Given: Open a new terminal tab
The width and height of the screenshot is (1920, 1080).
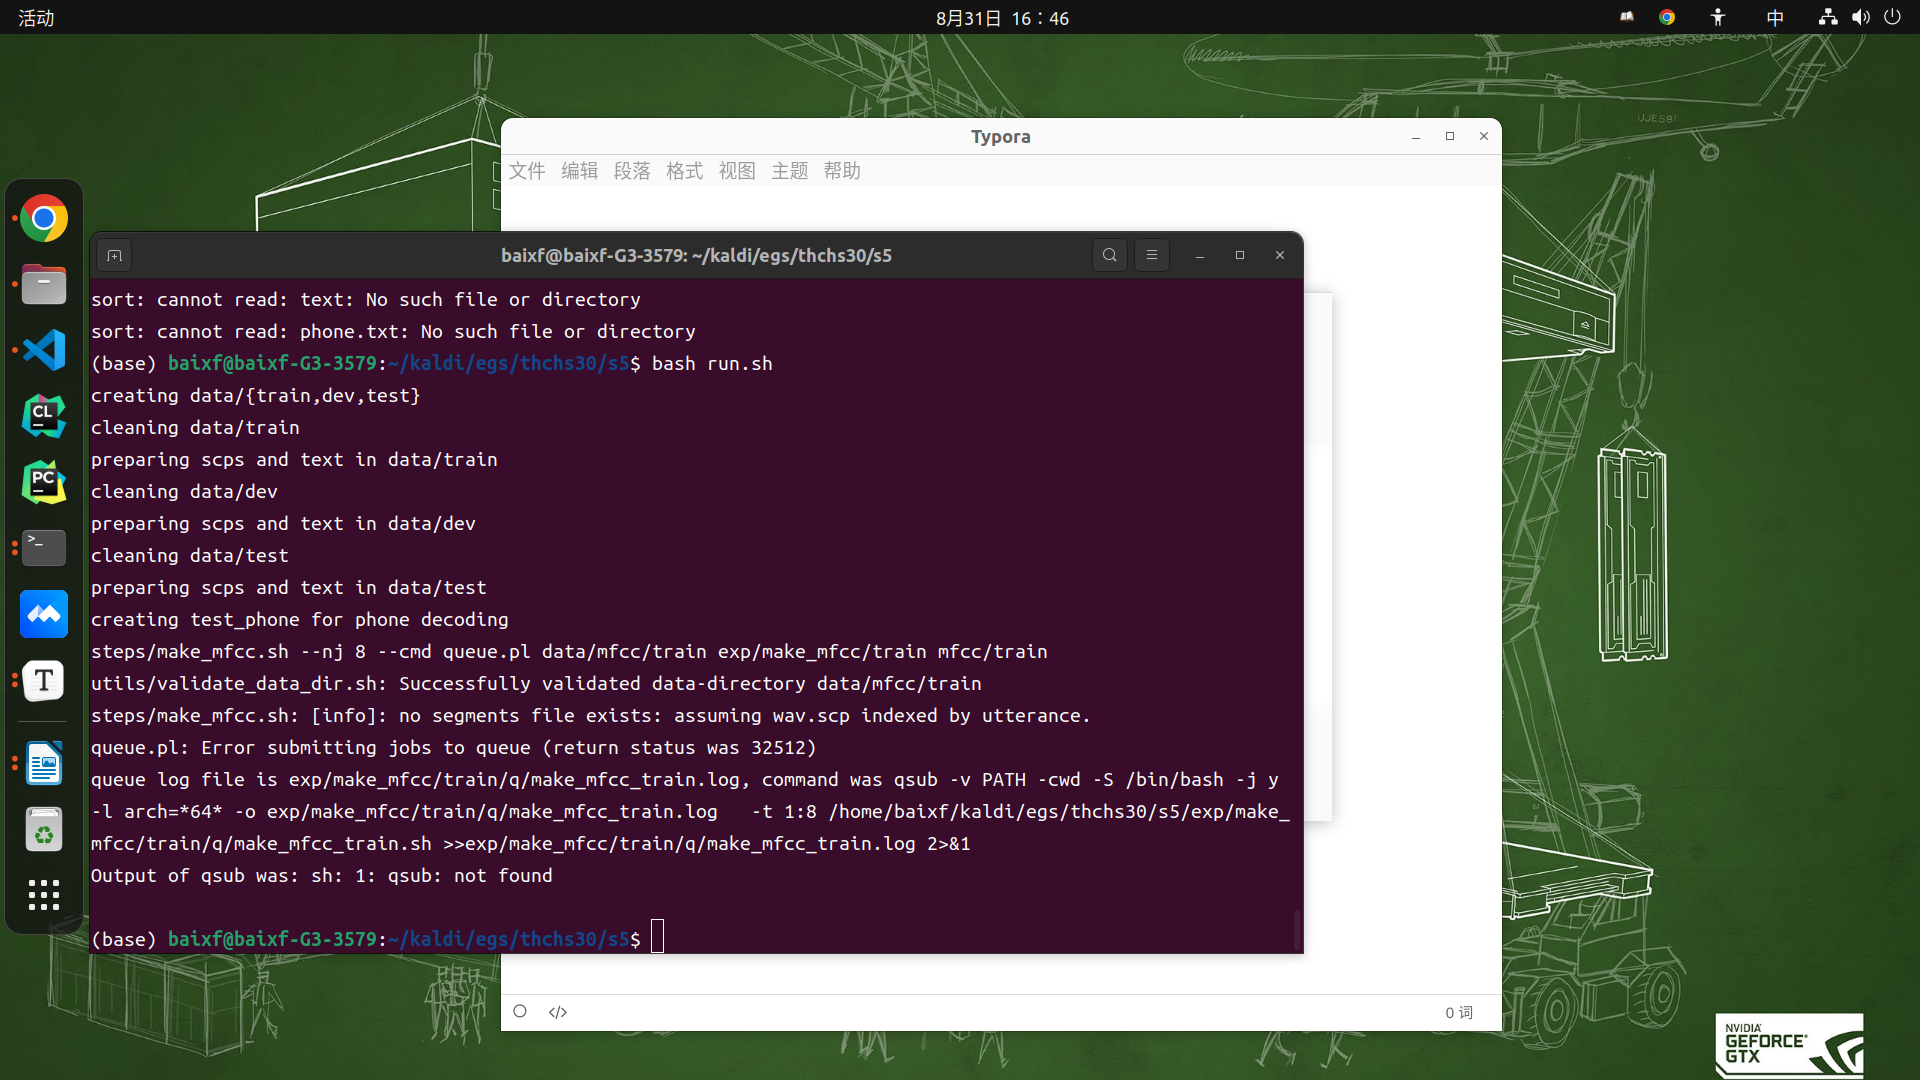Looking at the screenshot, I should 115,256.
